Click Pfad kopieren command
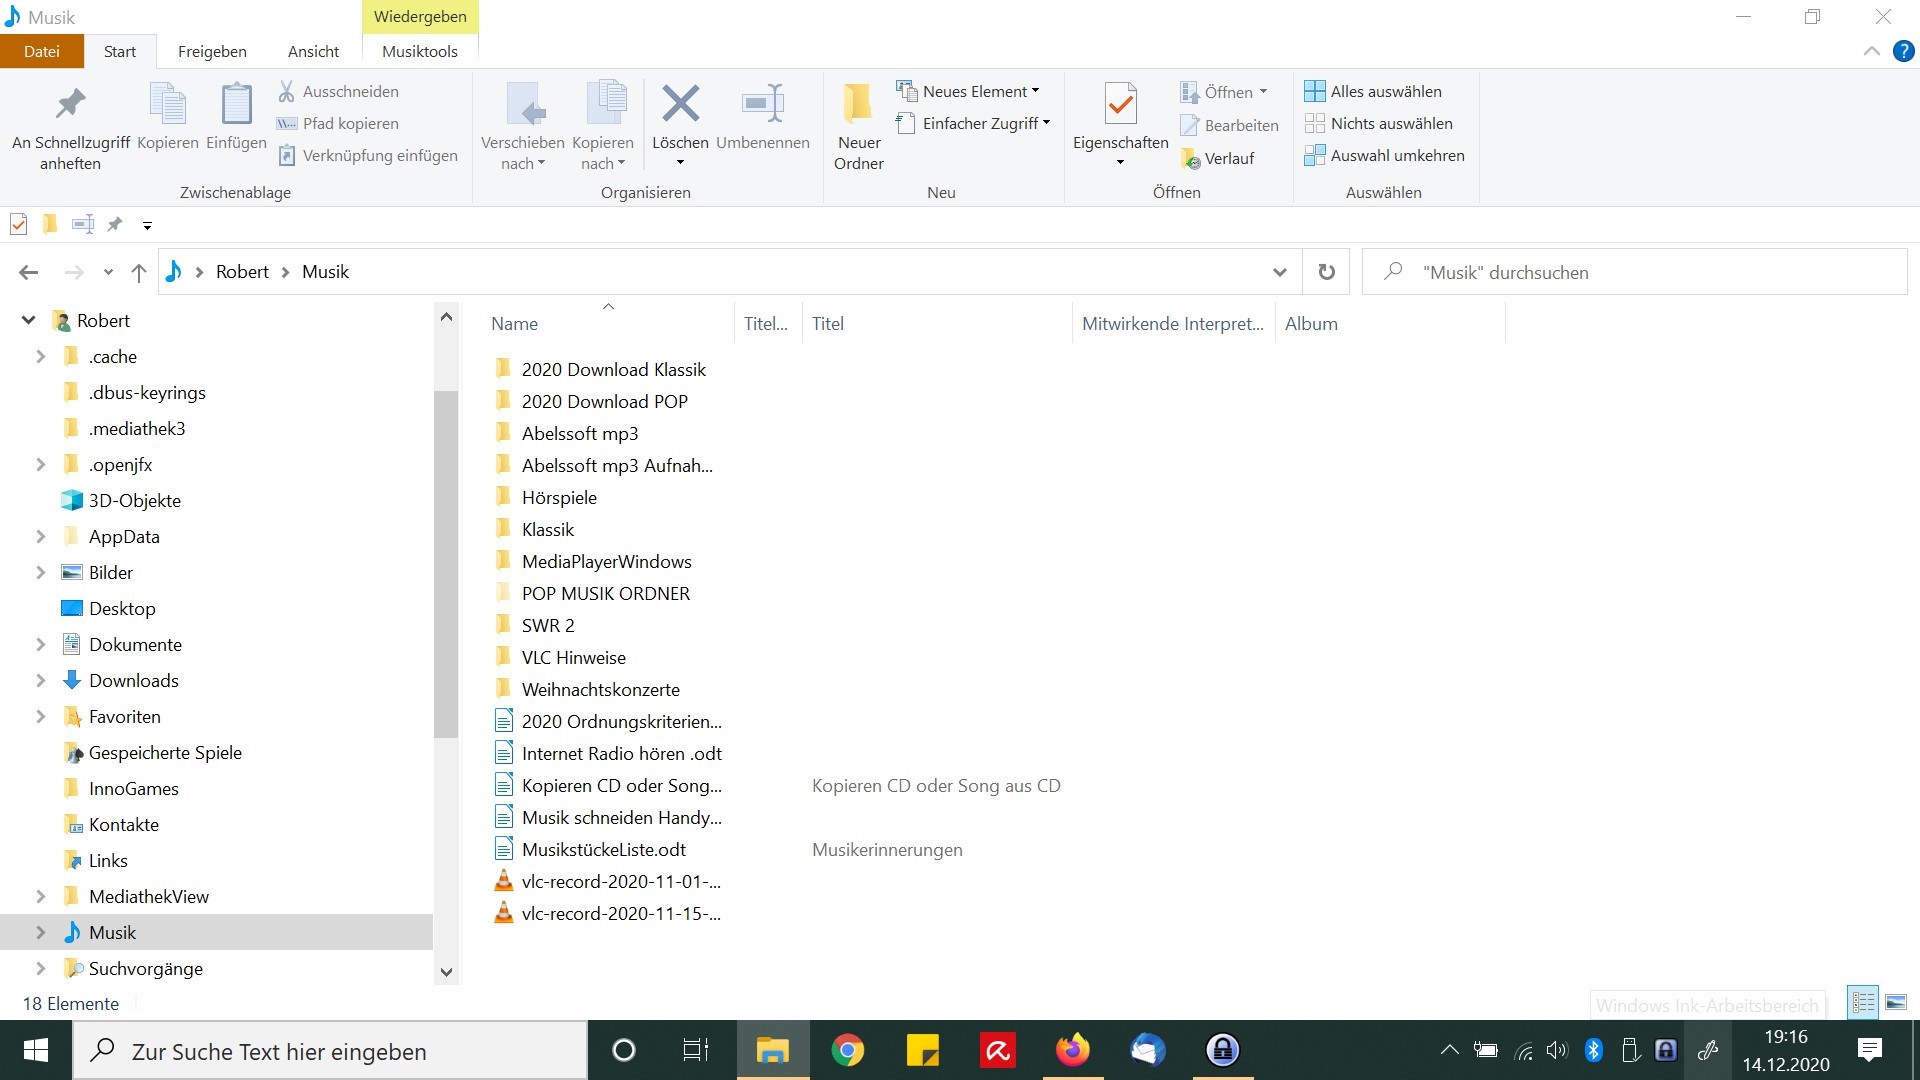Viewport: 1920px width, 1080px height. [x=338, y=123]
